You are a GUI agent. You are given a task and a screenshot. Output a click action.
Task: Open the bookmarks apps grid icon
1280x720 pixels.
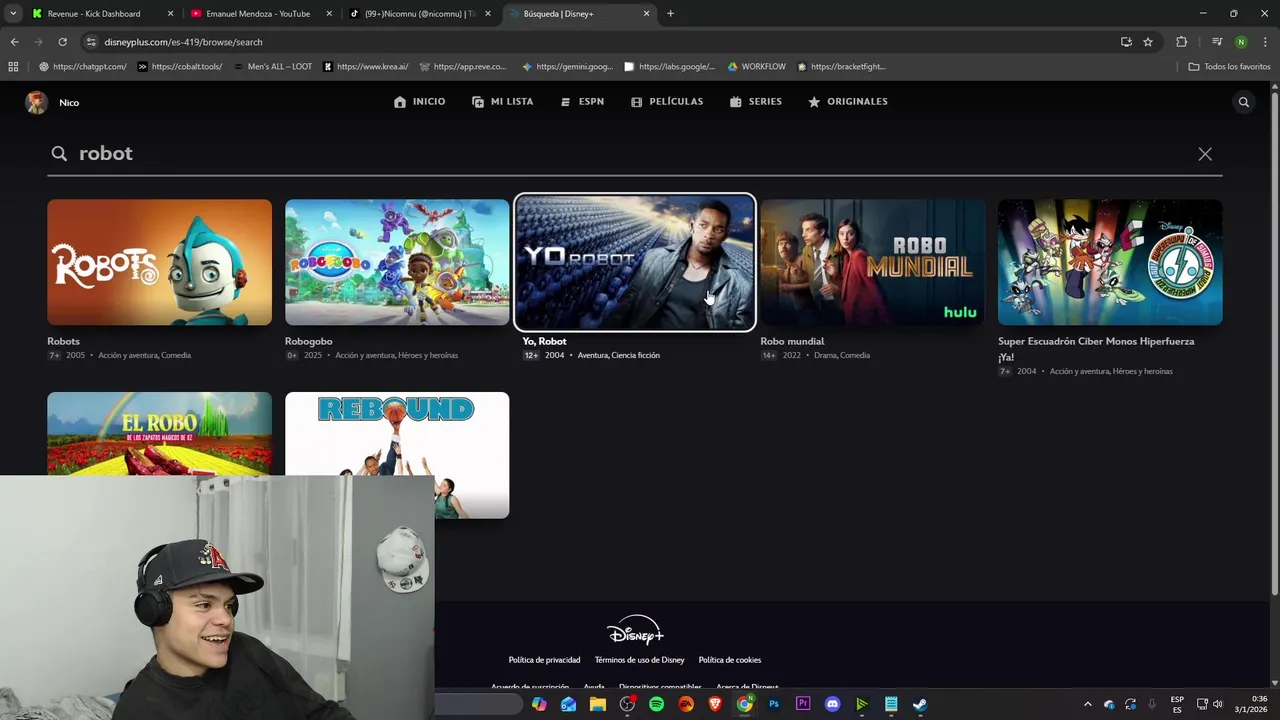pyautogui.click(x=13, y=67)
